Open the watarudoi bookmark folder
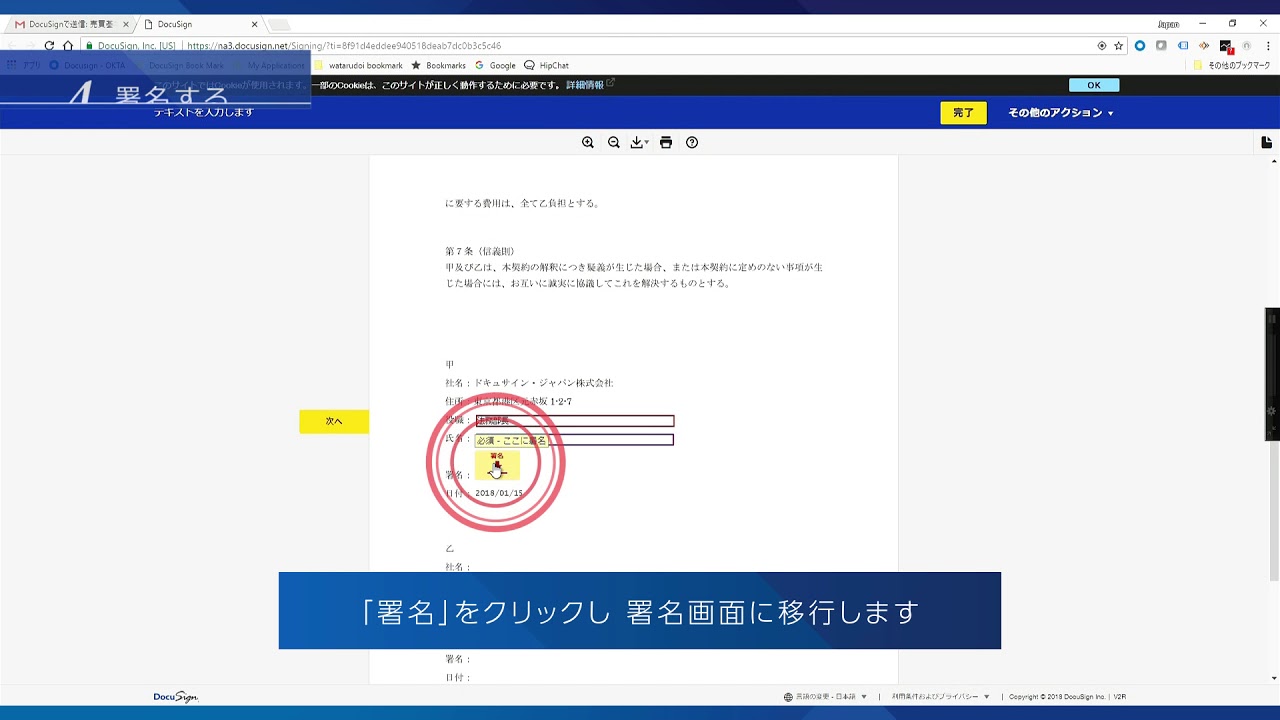This screenshot has width=1280, height=720. pyautogui.click(x=359, y=65)
